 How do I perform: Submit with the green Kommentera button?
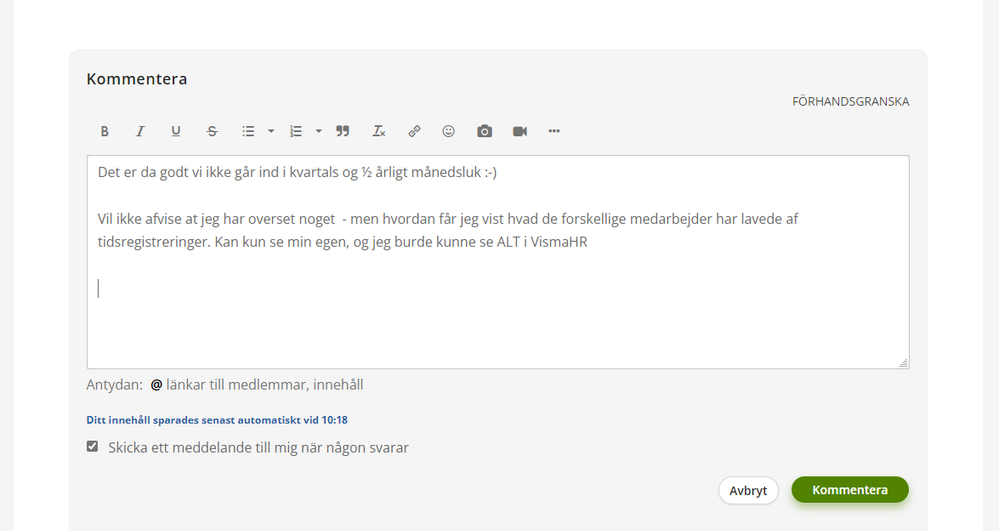[x=850, y=490]
